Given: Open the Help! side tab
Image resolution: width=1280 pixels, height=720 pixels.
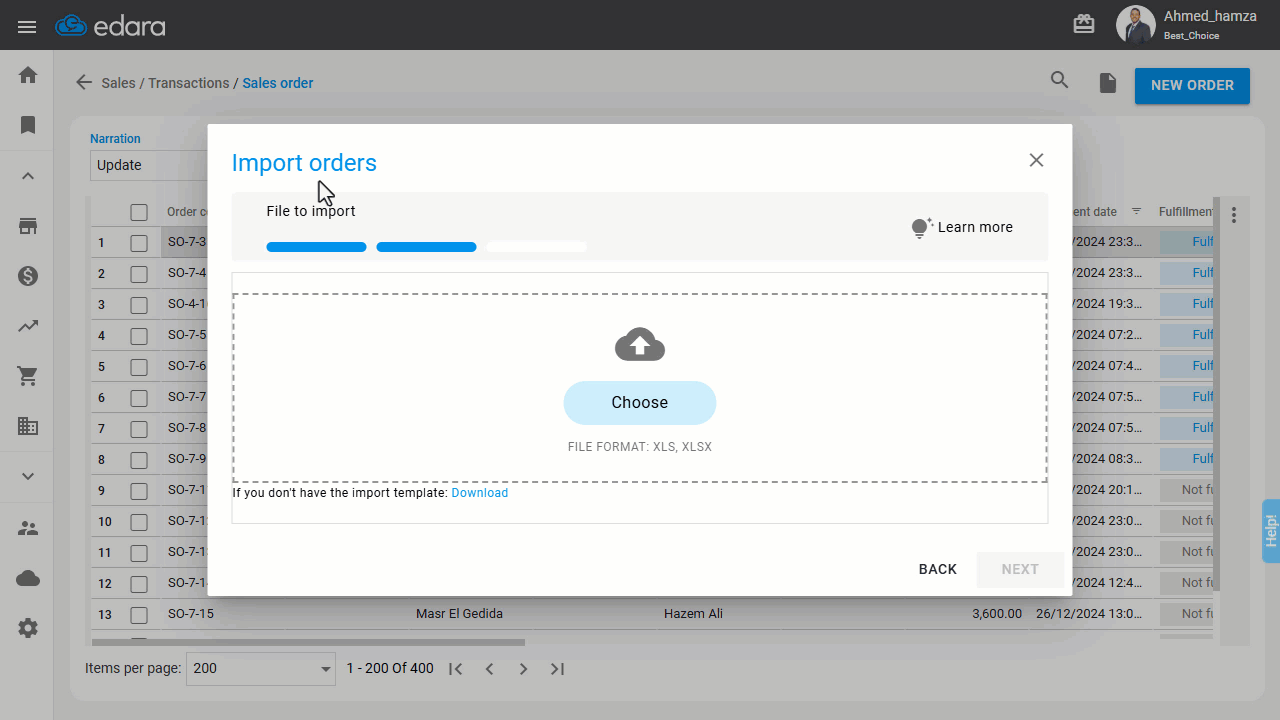Looking at the screenshot, I should [1271, 531].
